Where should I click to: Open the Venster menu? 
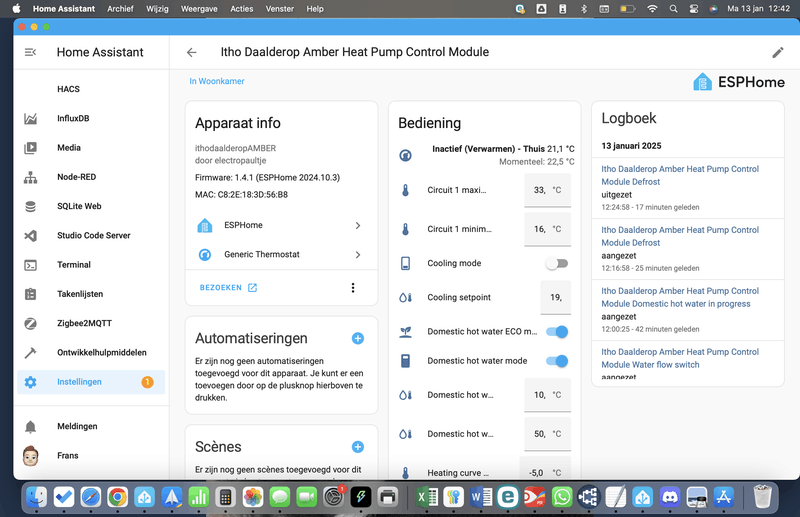(x=280, y=9)
